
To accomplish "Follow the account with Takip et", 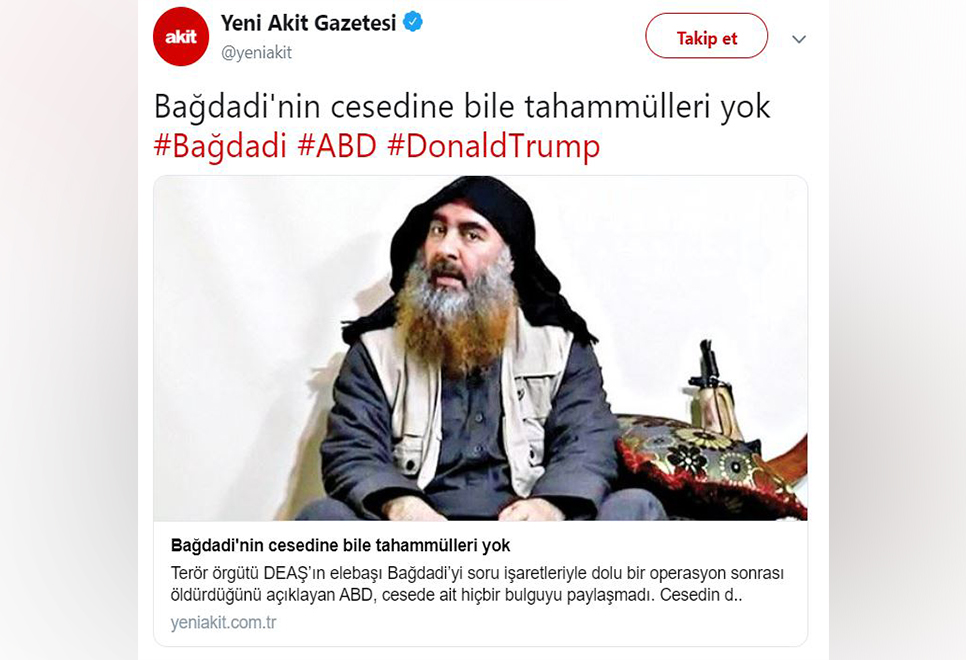I will tap(707, 38).
